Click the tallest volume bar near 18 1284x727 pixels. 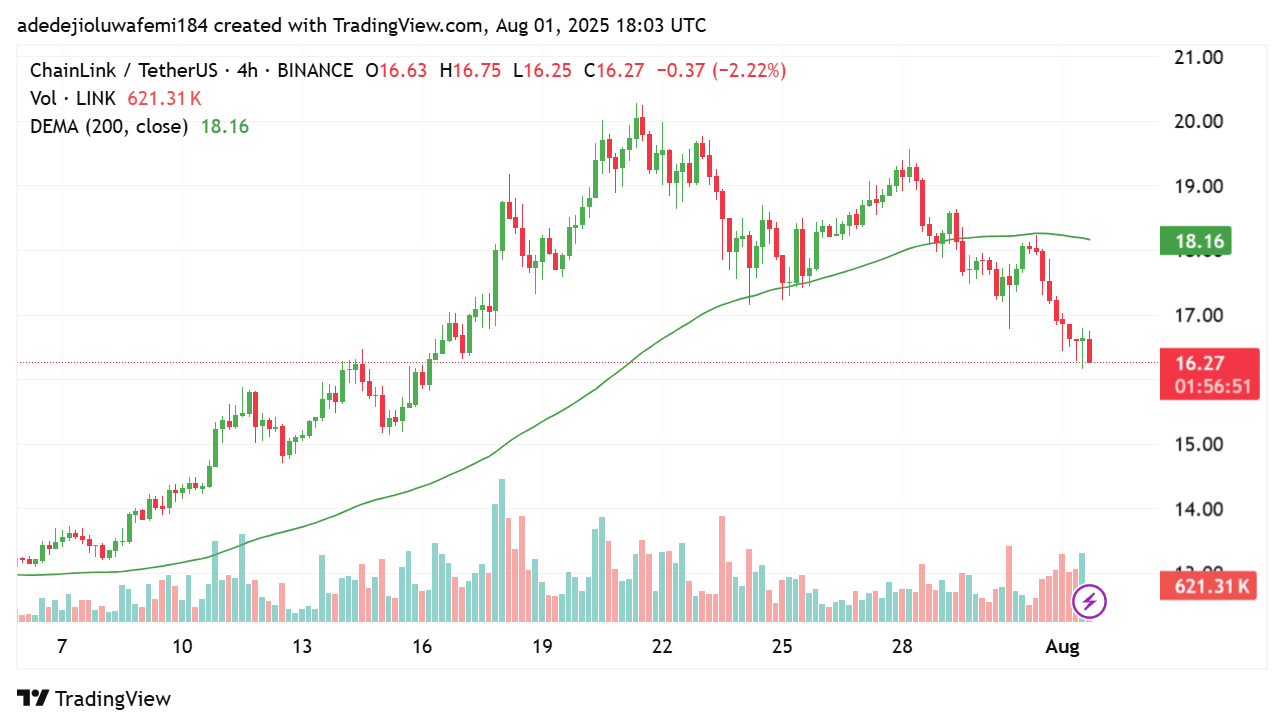[502, 550]
